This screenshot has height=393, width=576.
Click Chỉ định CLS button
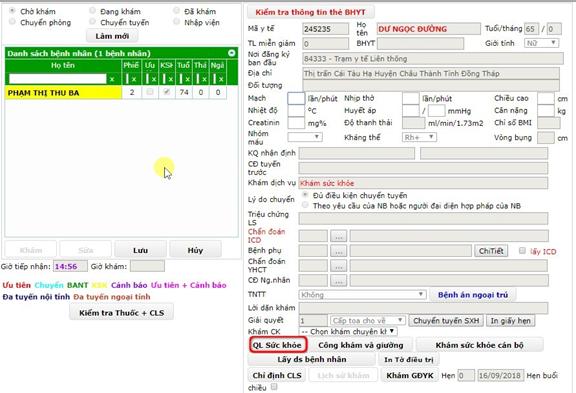(277, 375)
